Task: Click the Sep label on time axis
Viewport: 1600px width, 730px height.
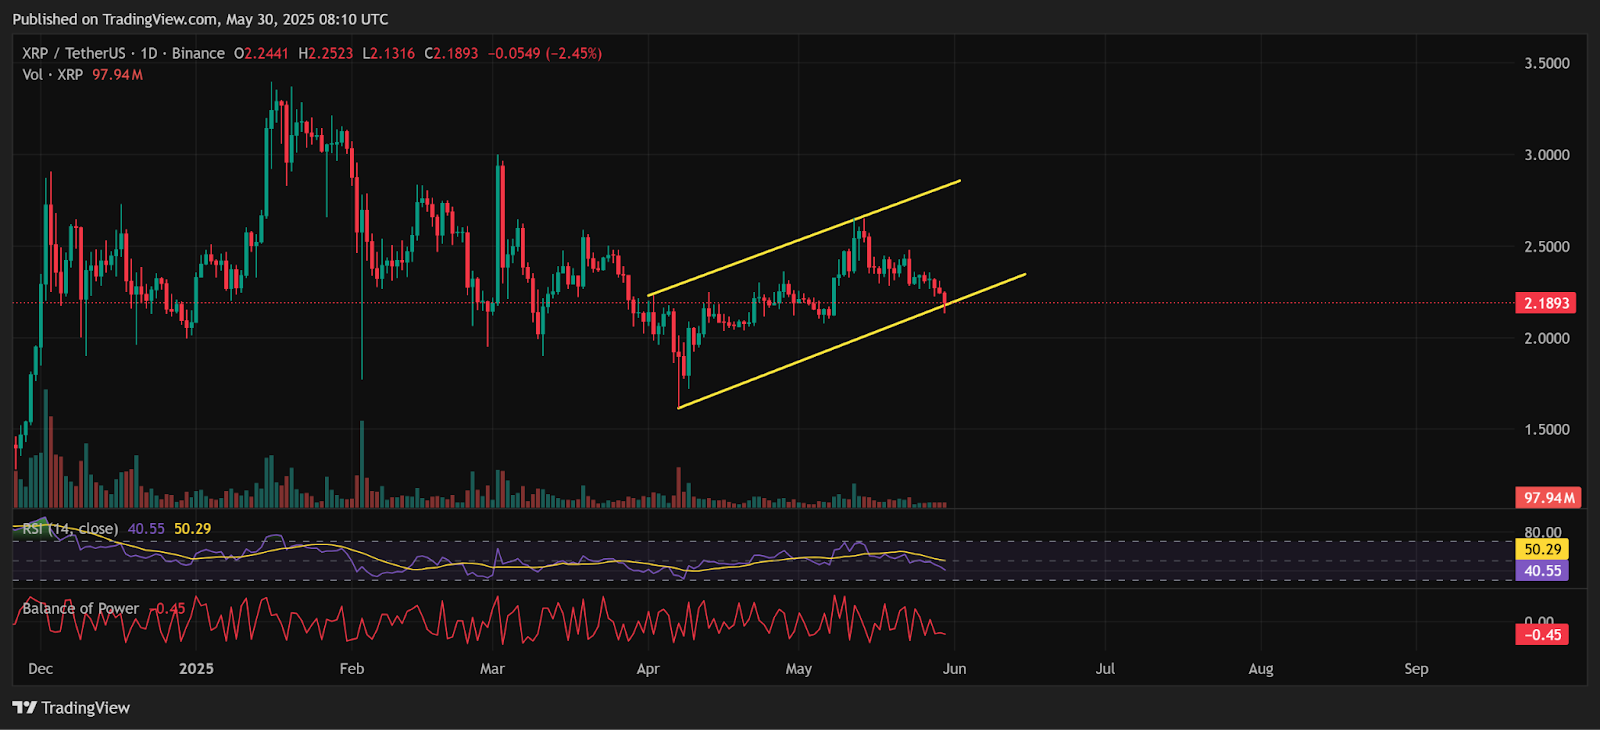Action: (x=1416, y=669)
